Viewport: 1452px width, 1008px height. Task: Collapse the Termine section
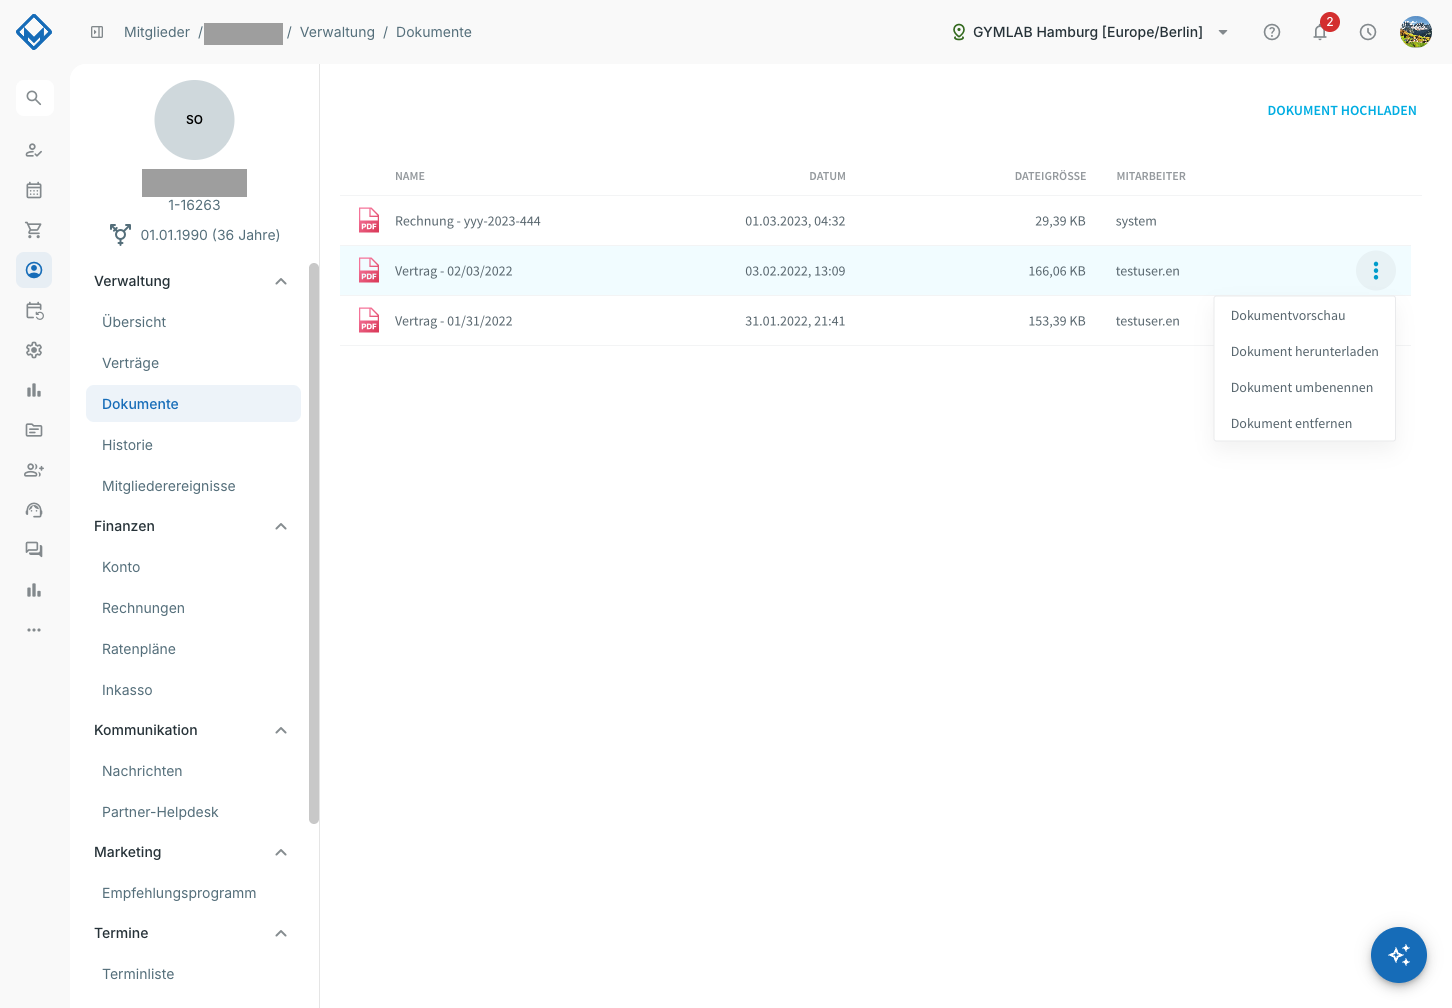(x=281, y=933)
